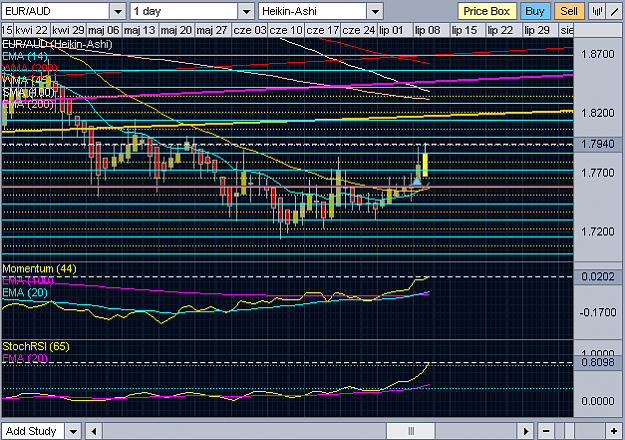
Task: Click the 0.8098 StochRSI value marker
Action: tap(597, 362)
